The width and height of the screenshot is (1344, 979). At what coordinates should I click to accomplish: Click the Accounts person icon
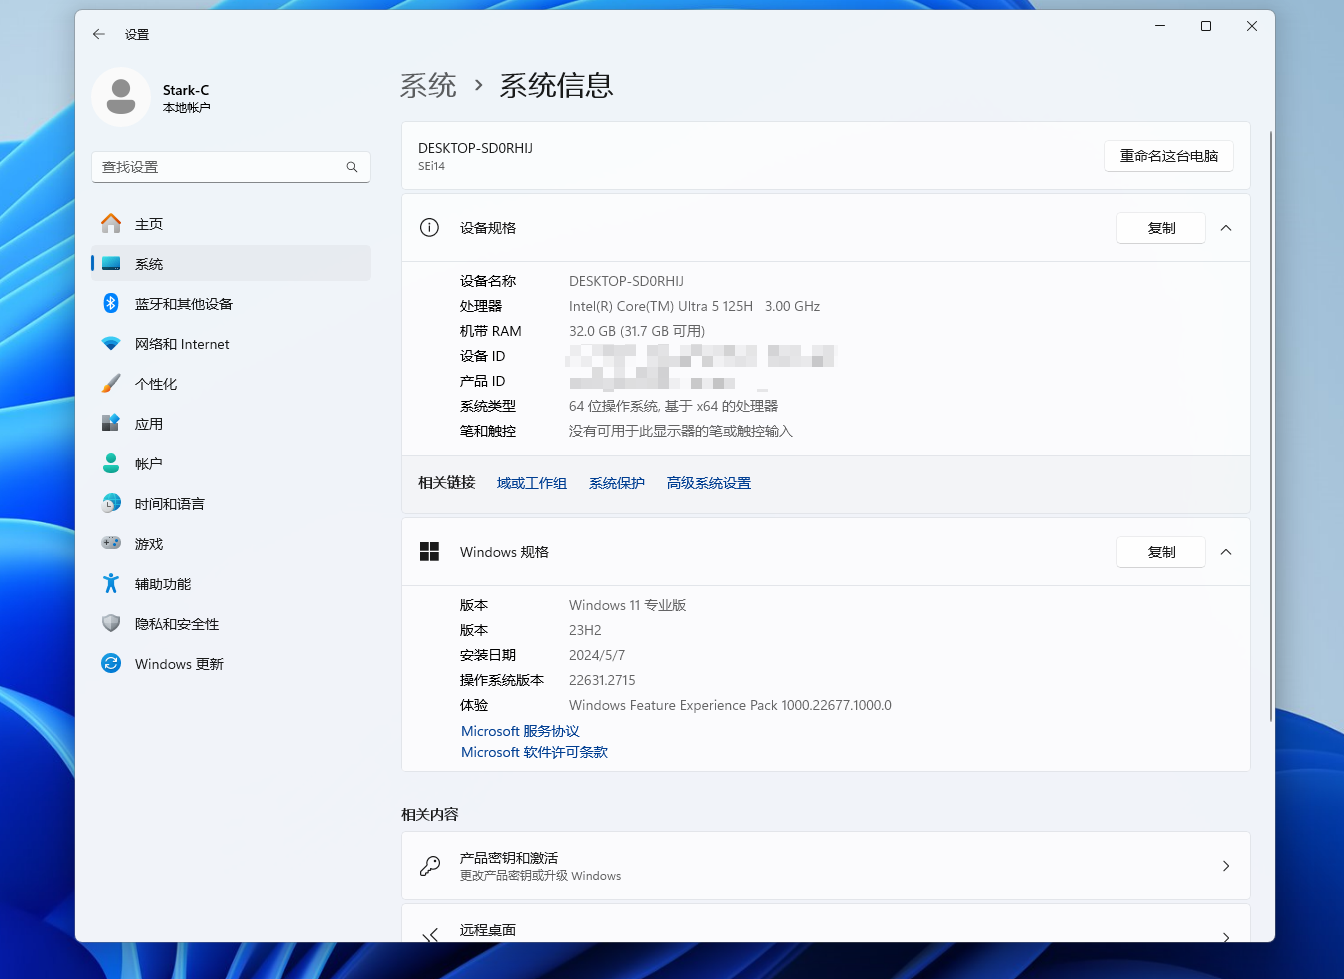tap(111, 463)
